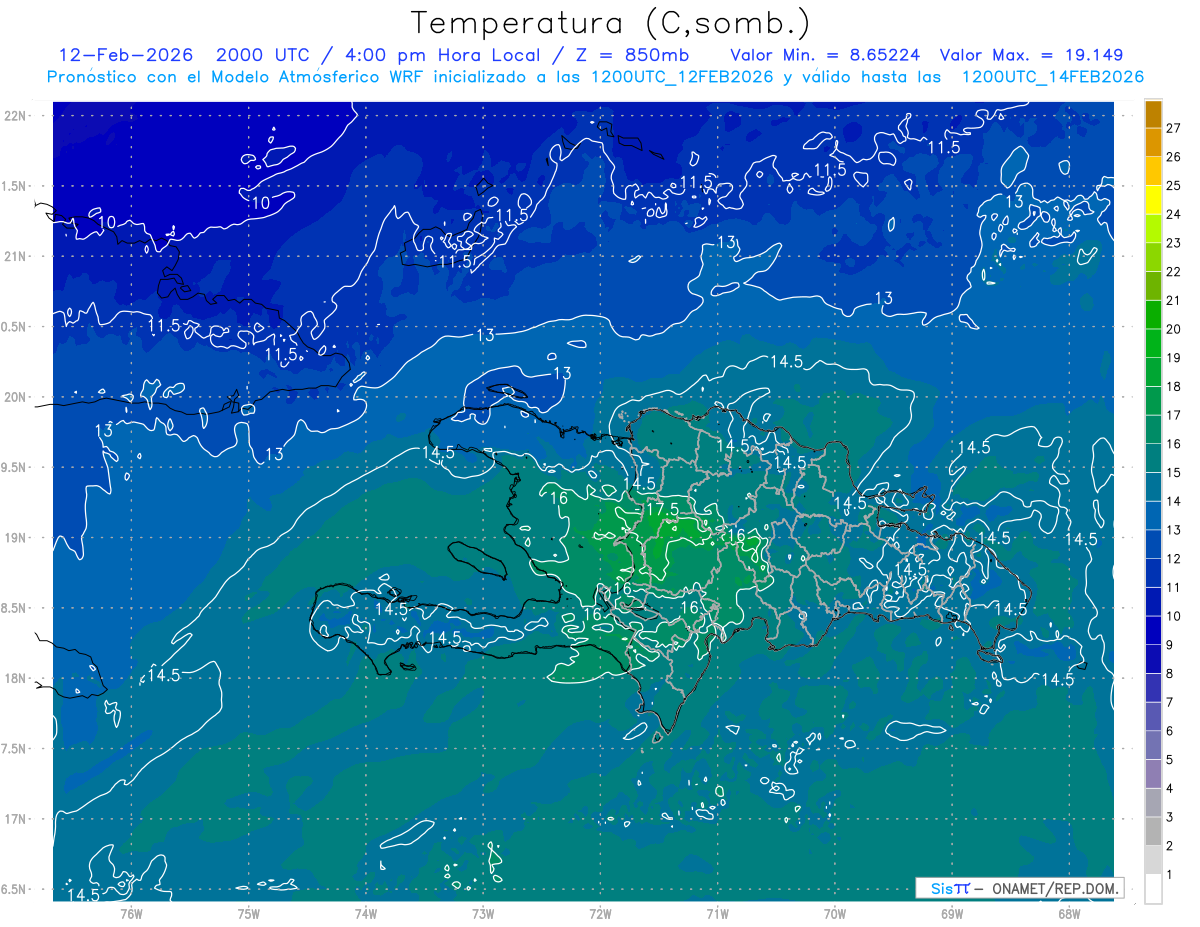Click the colorbar label '8'
The image size is (1200, 927).
[1169, 674]
